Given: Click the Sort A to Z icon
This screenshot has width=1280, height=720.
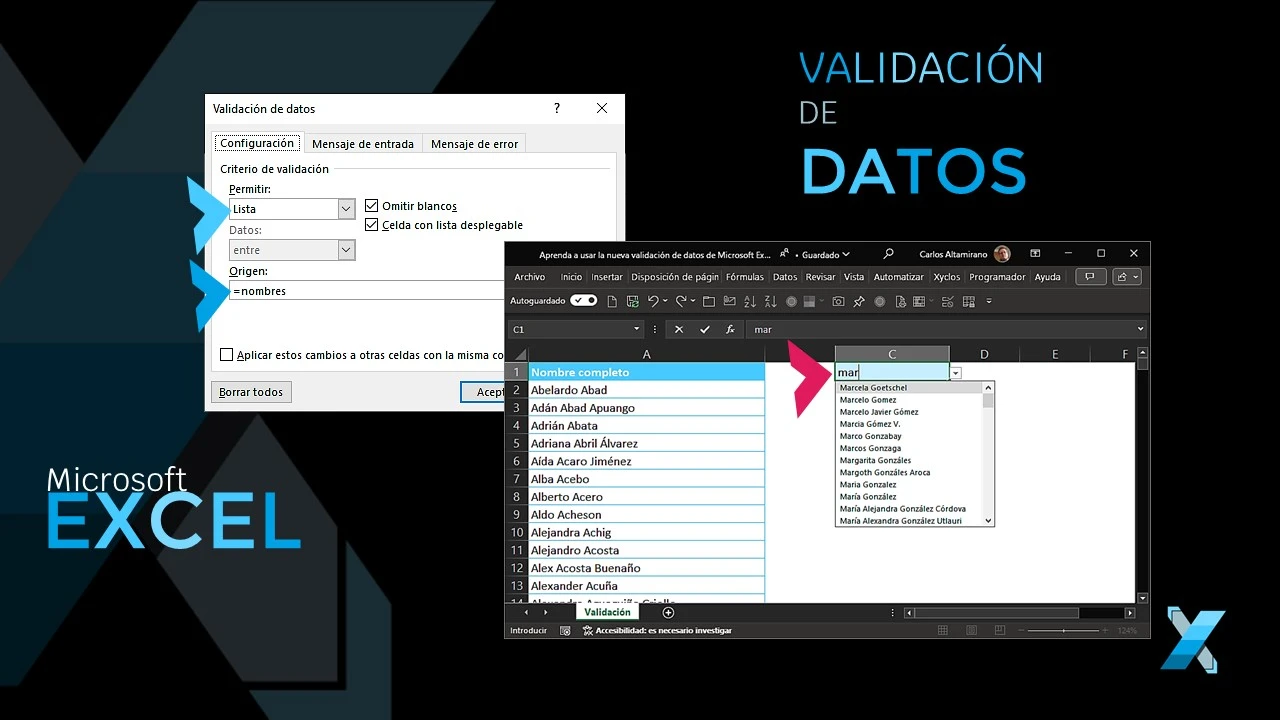Looking at the screenshot, I should pos(750,301).
